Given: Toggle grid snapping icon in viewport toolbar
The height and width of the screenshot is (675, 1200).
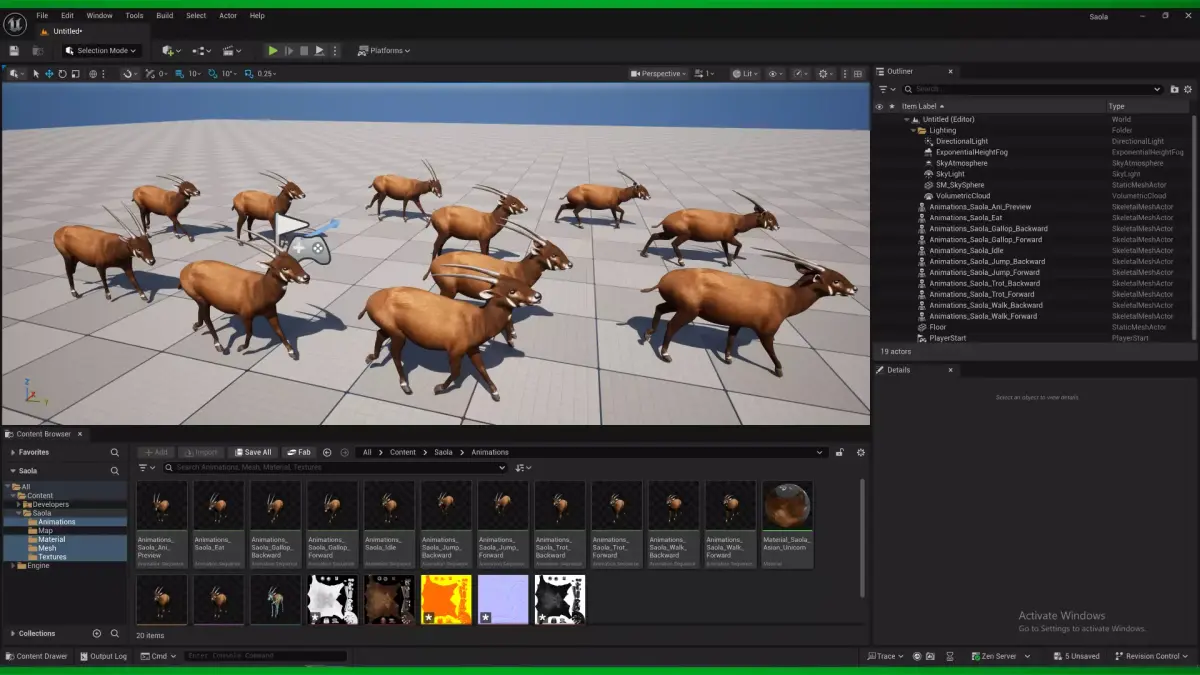Looking at the screenshot, I should point(179,74).
